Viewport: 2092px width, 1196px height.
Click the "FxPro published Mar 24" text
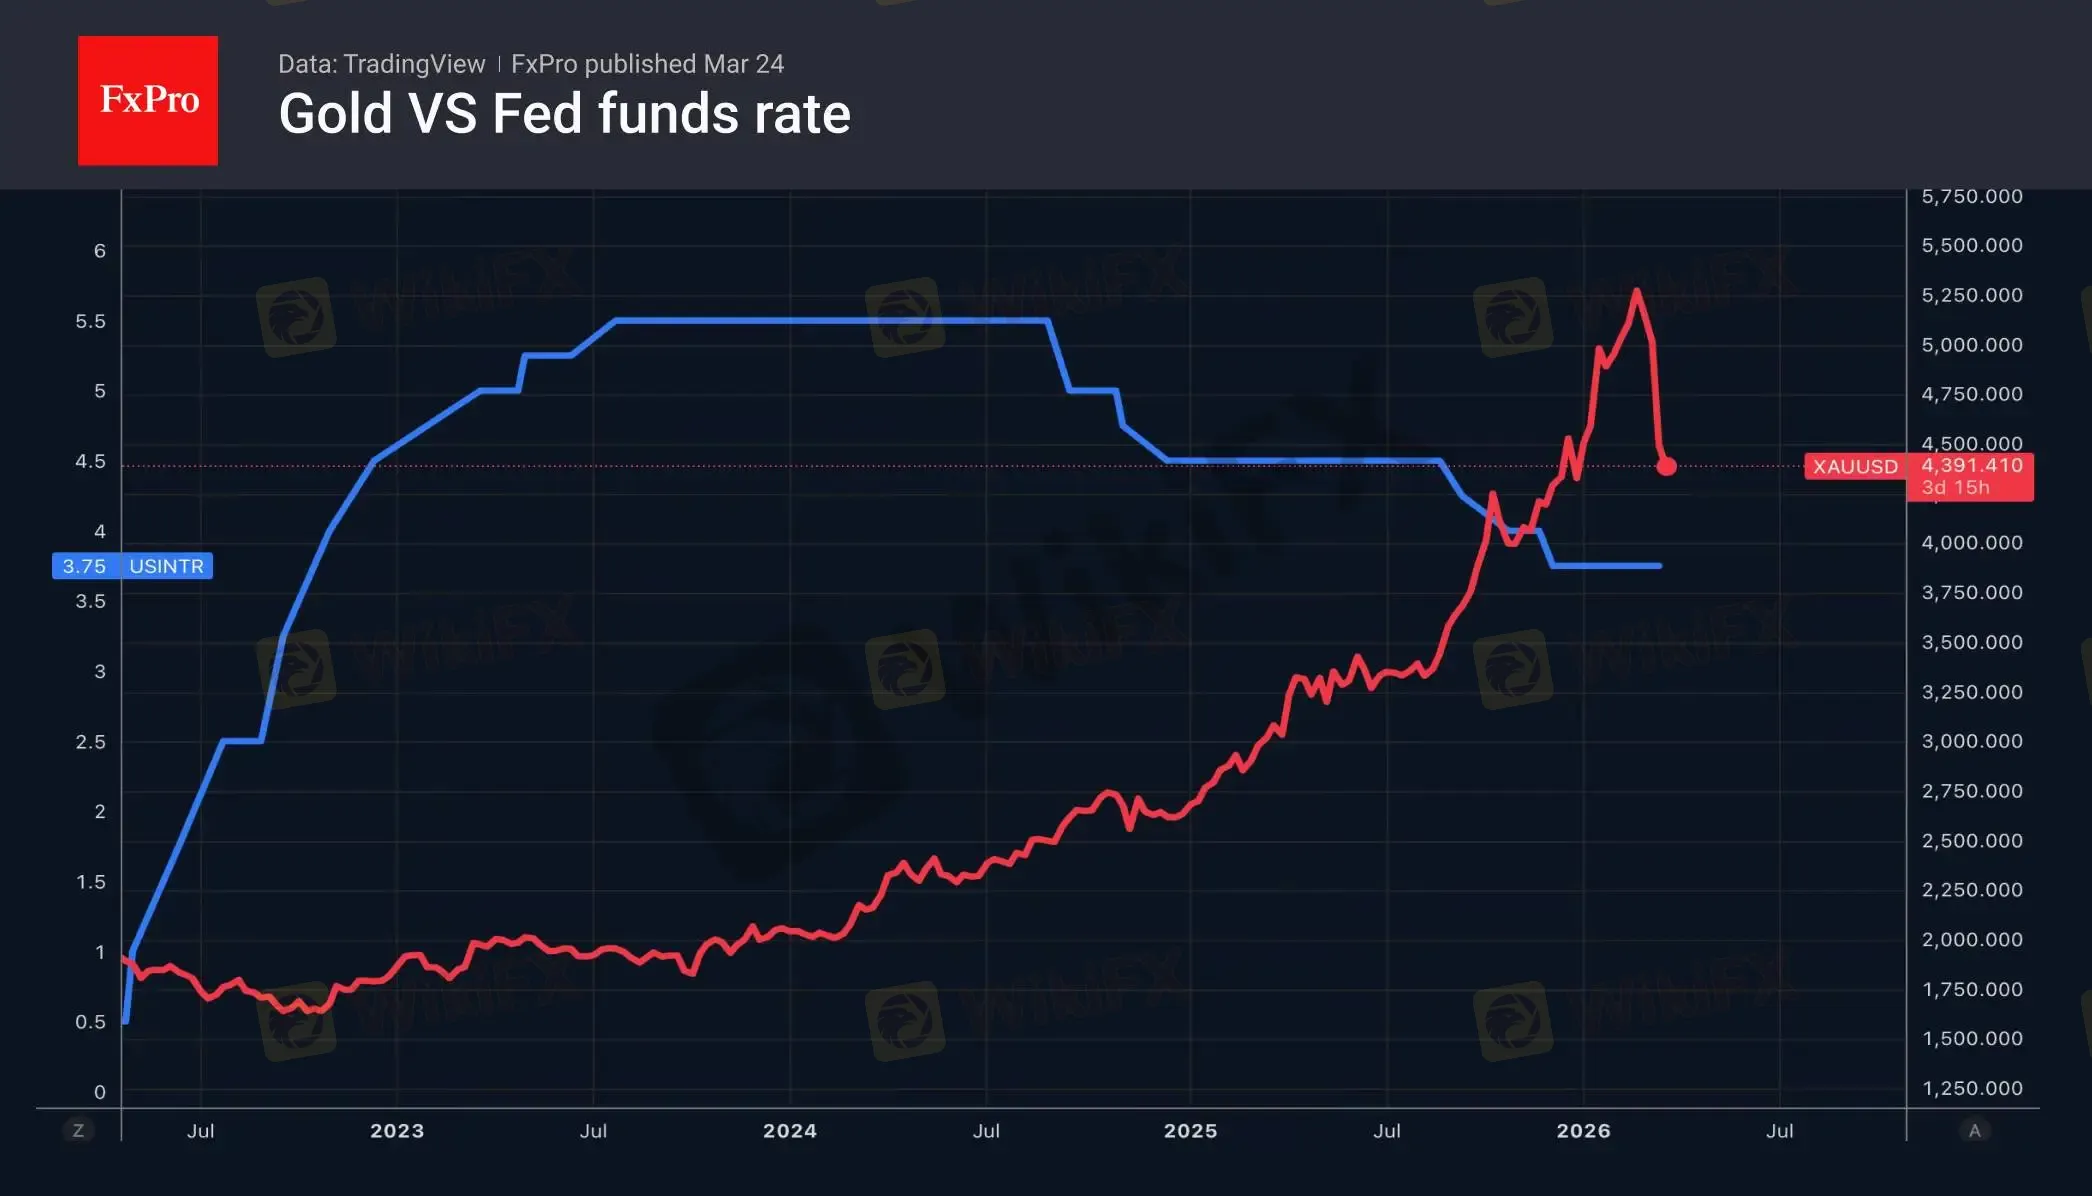[647, 64]
